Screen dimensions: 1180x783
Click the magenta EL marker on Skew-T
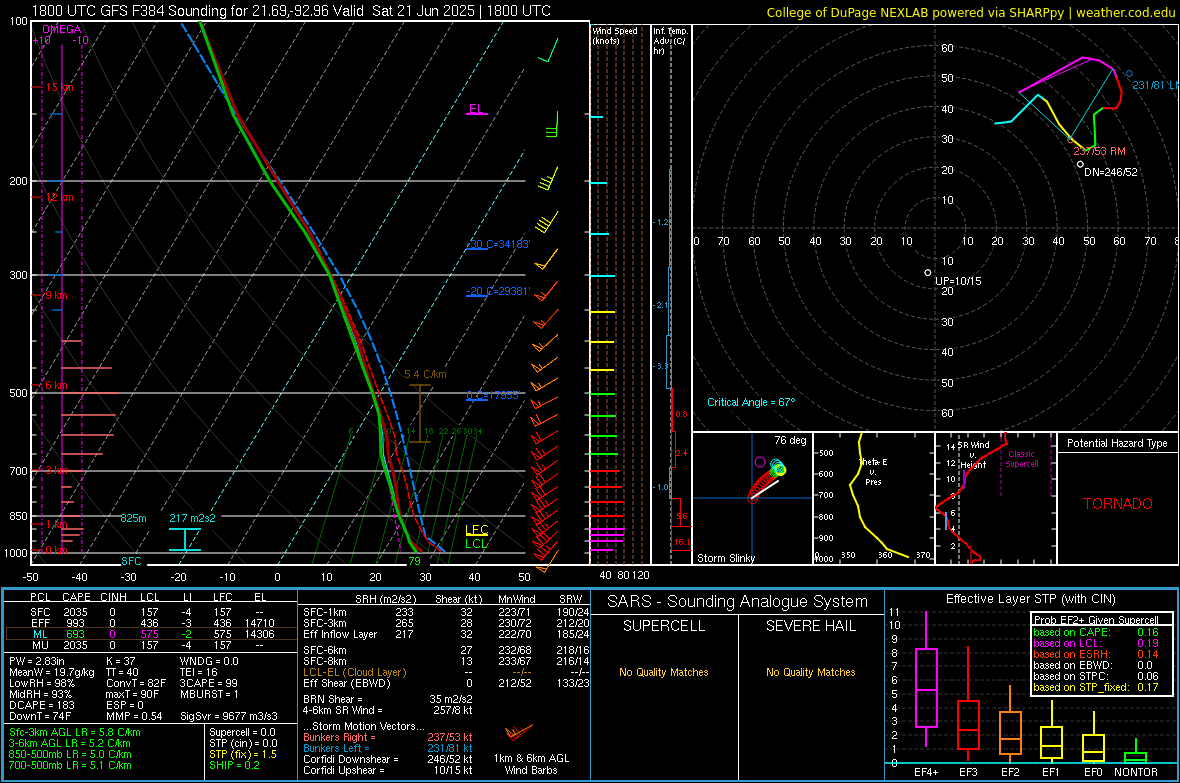476,110
